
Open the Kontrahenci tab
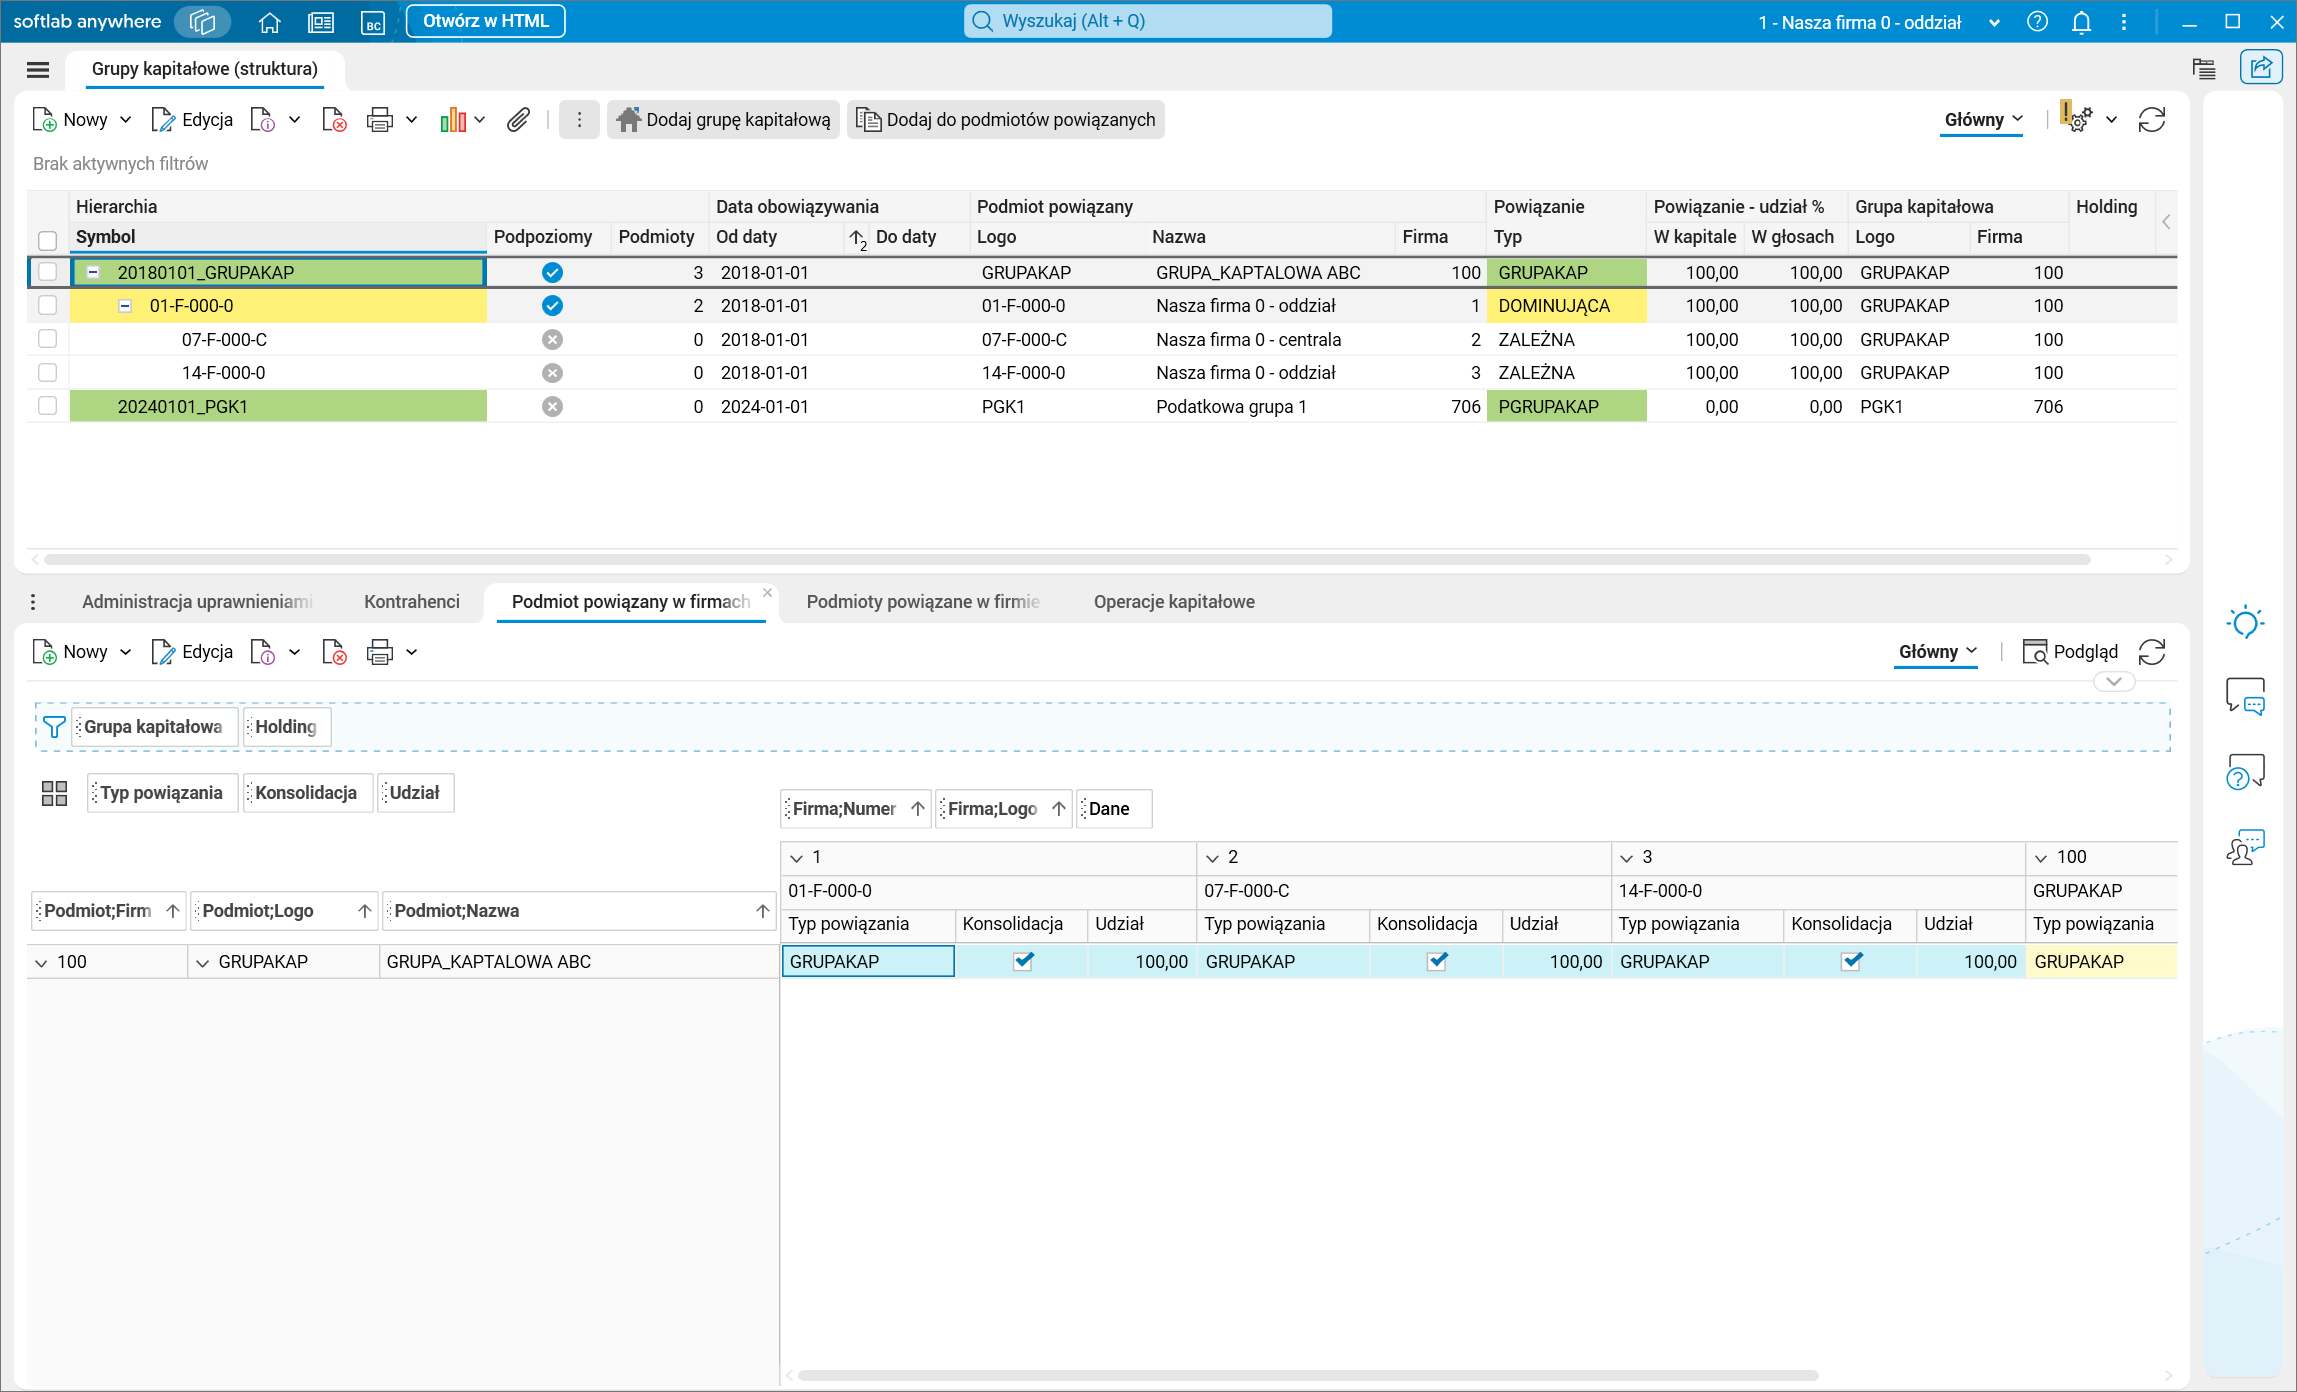[x=411, y=601]
